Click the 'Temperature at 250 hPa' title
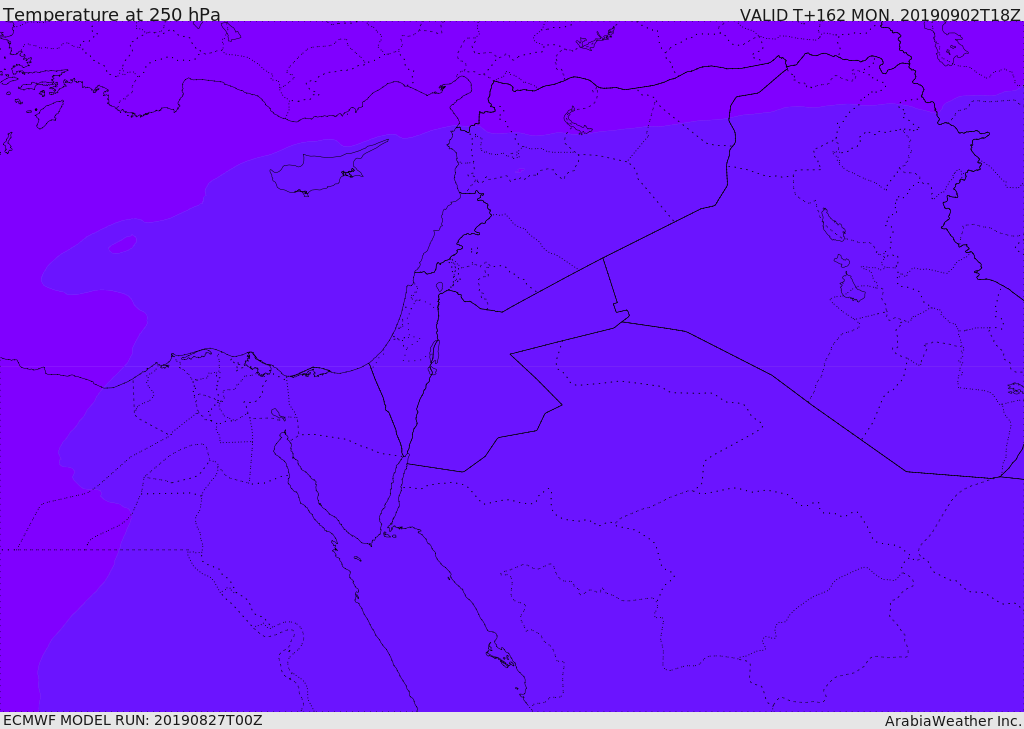The image size is (1024, 729). [x=112, y=14]
